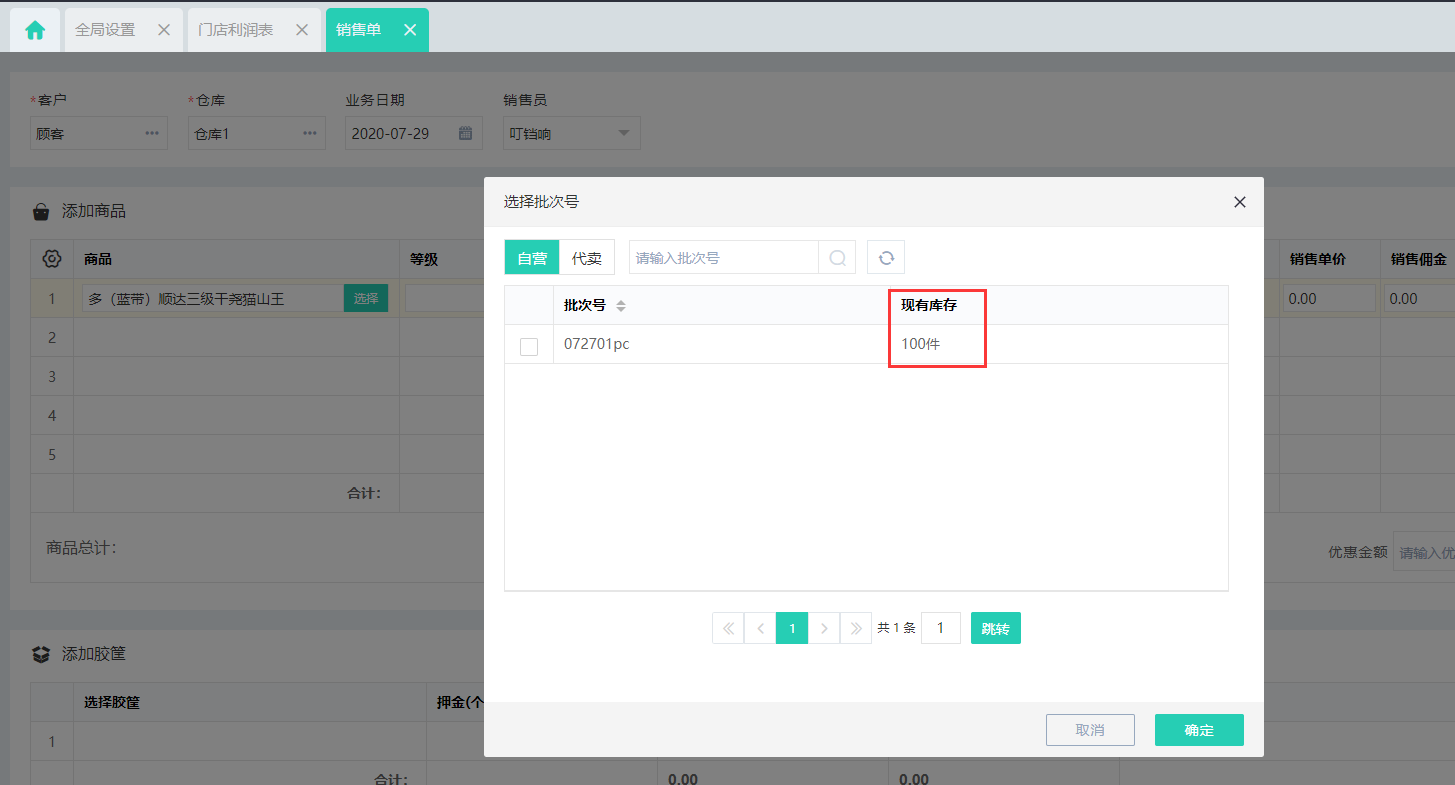Go to previous page arrow
This screenshot has width=1455, height=785.
point(760,628)
